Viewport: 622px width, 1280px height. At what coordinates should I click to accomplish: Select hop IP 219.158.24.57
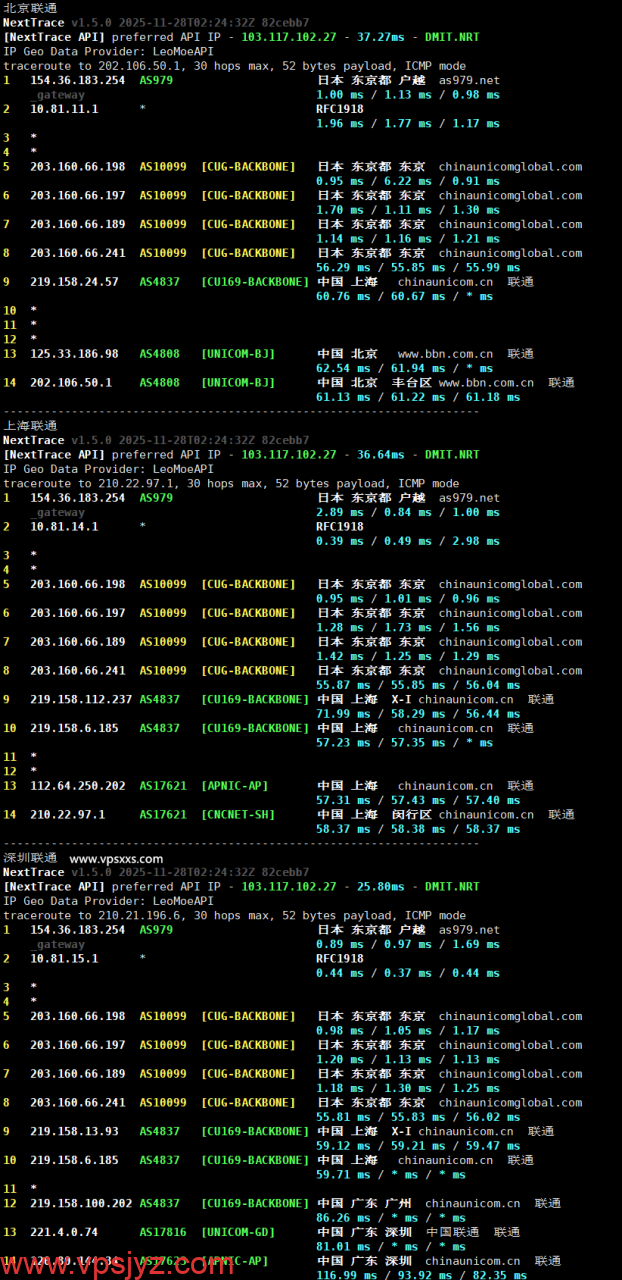point(74,282)
